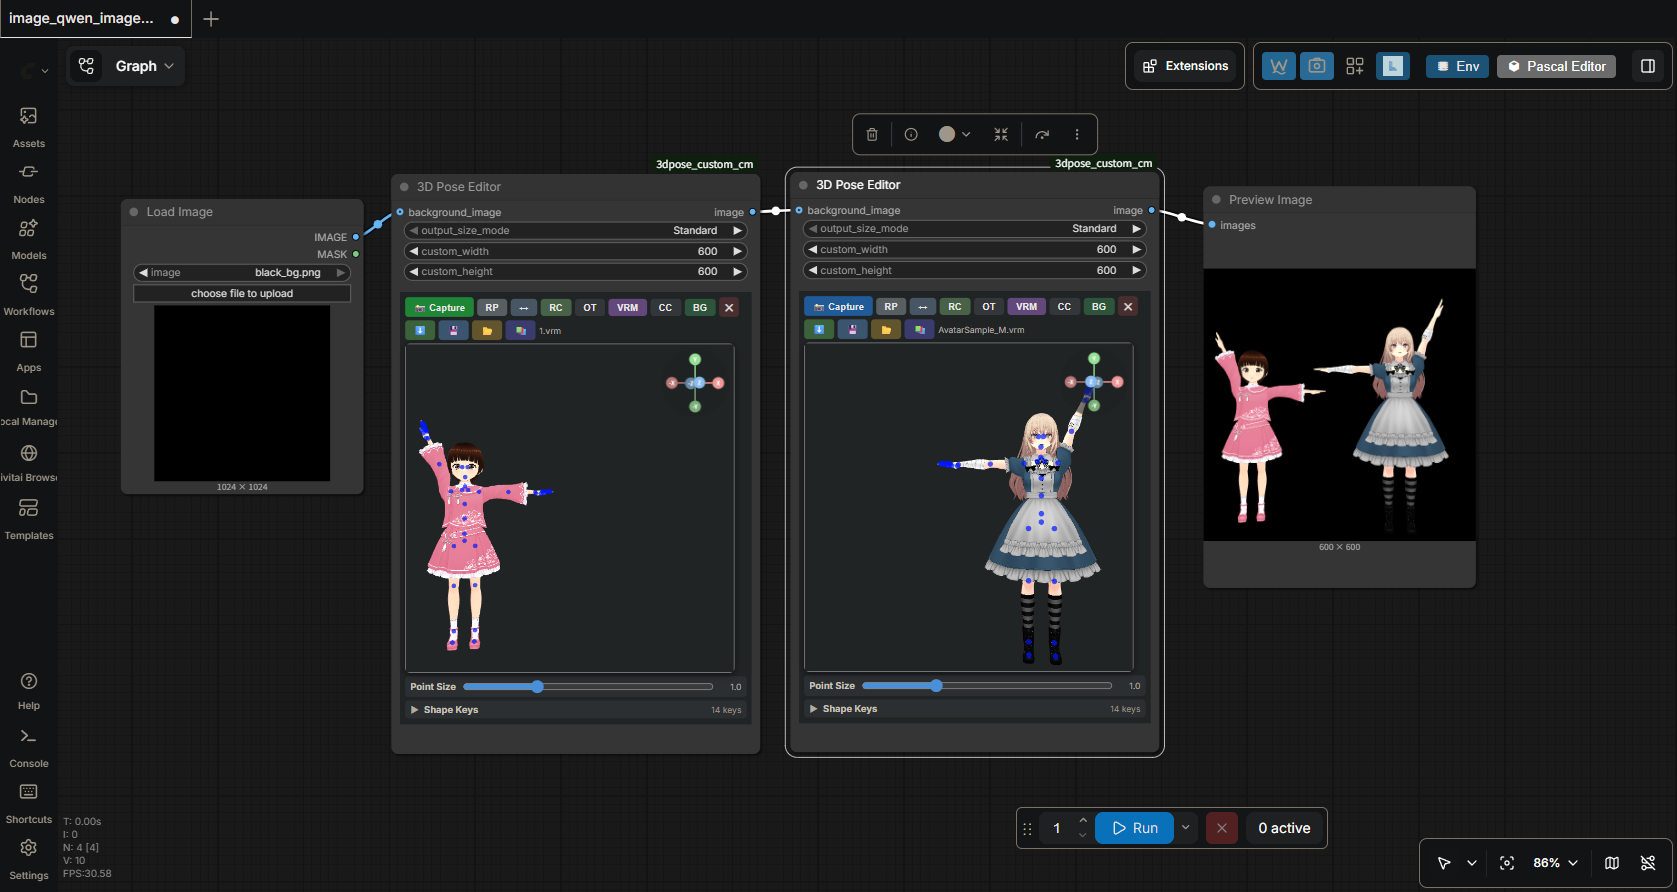Viewport: 1677px width, 892px height.
Task: Click the download icon above 1.vrm
Action: pos(420,330)
